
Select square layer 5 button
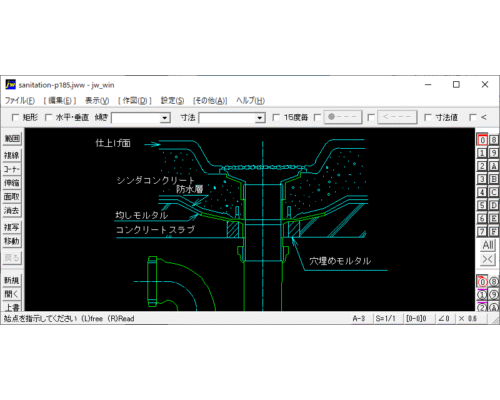tap(482, 205)
